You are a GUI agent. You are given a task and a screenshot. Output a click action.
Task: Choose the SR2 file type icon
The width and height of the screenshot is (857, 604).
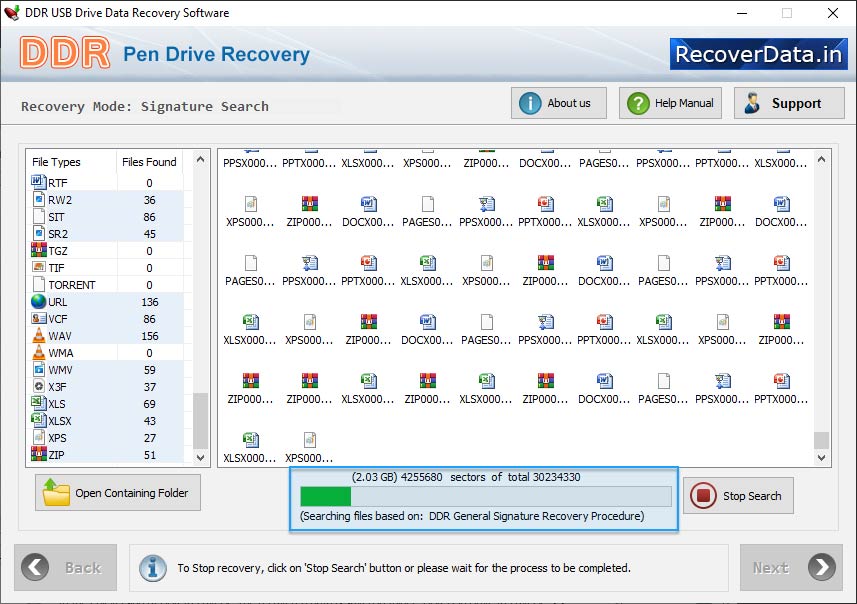pos(38,233)
